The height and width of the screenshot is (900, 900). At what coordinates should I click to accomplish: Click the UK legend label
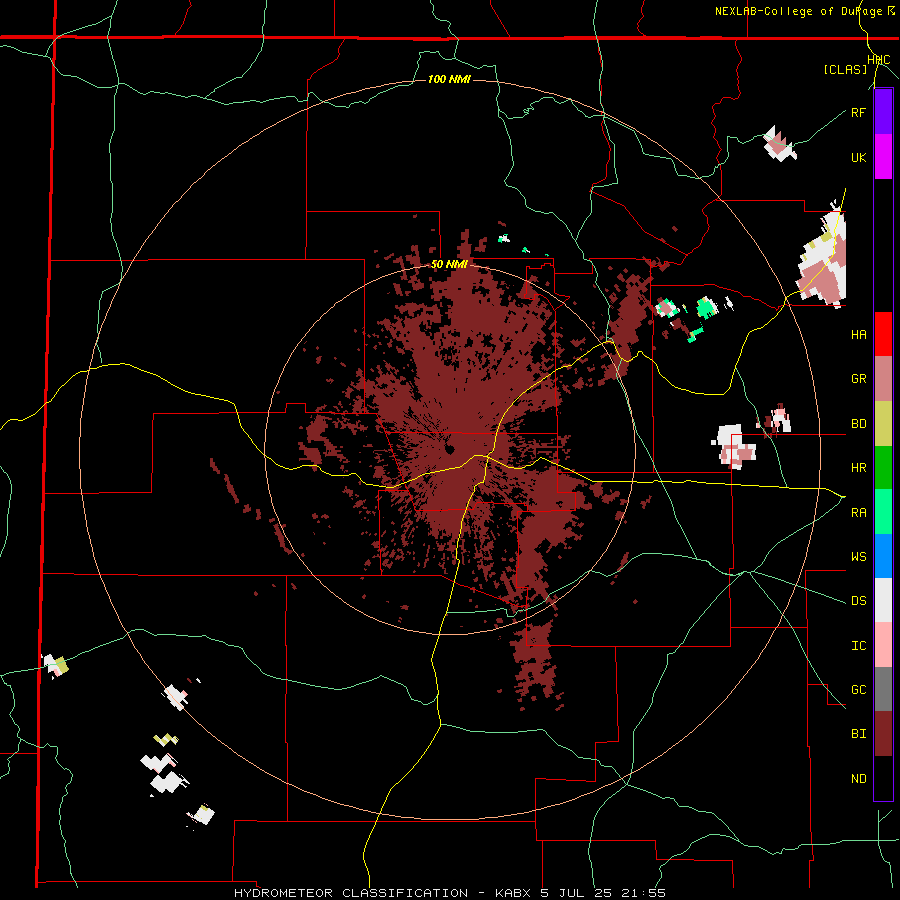click(858, 157)
